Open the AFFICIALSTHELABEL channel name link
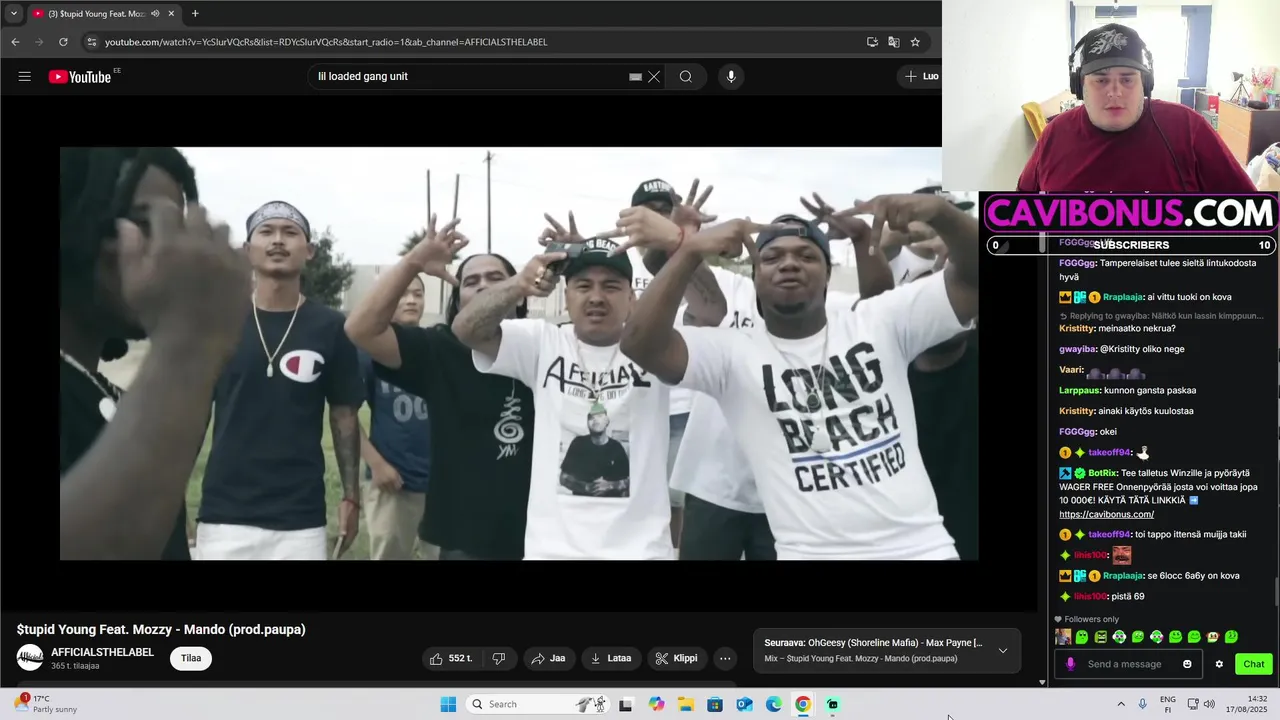Screen dimensions: 1280x720 (x=102, y=652)
